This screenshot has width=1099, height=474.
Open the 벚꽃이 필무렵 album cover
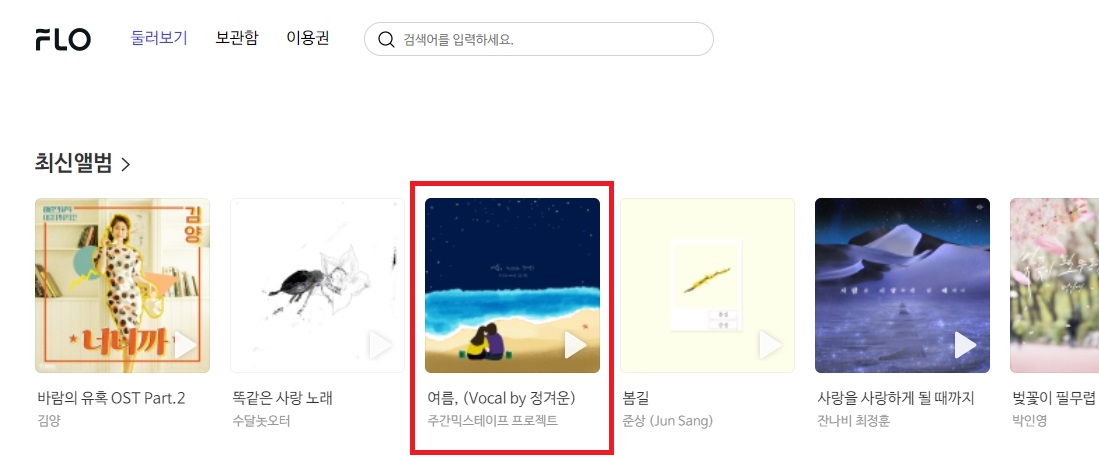click(x=1054, y=285)
